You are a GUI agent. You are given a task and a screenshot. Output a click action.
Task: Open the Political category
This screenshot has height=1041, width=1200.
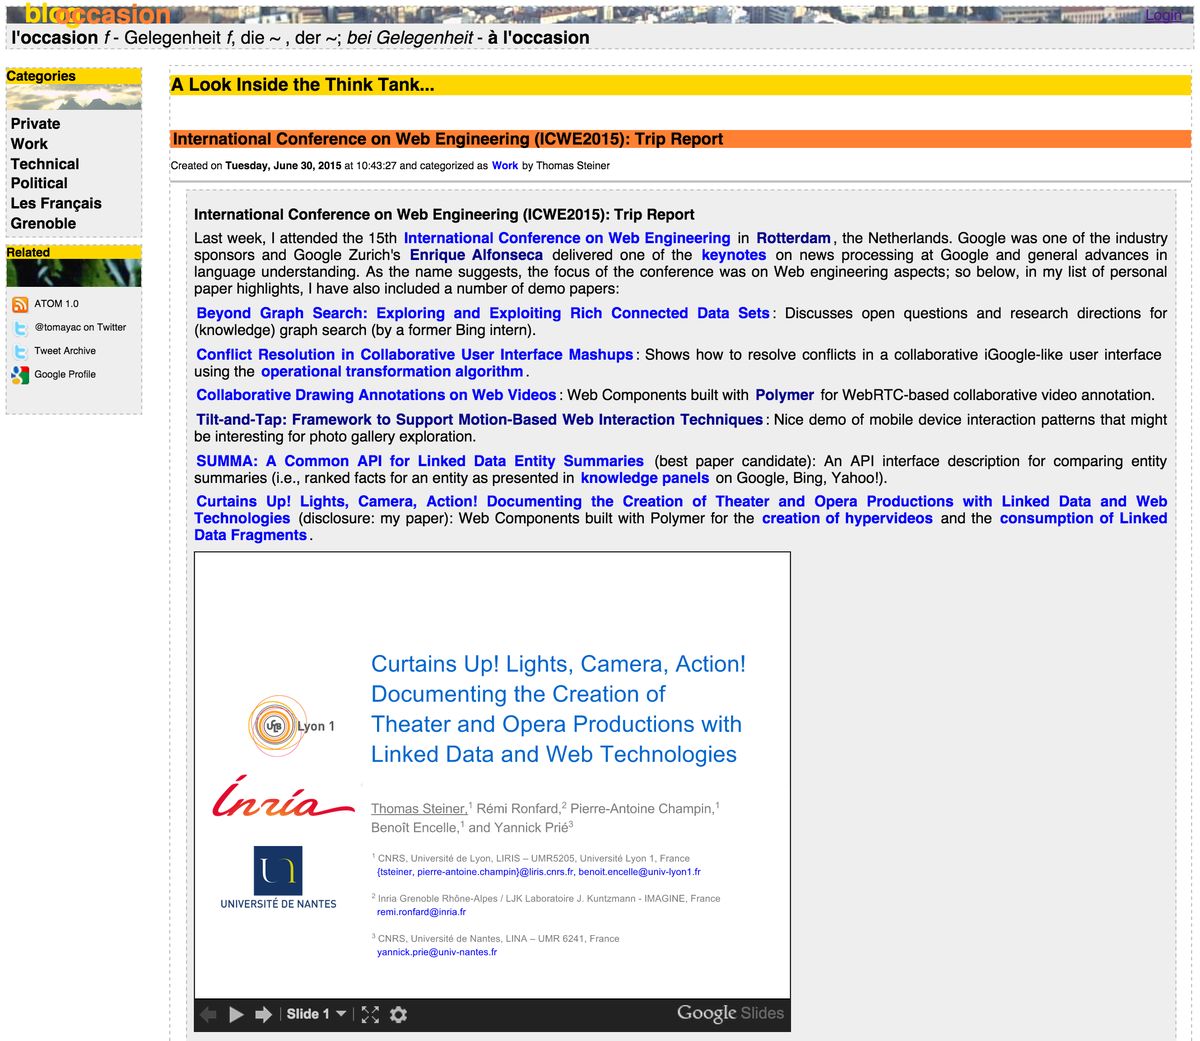coord(39,183)
